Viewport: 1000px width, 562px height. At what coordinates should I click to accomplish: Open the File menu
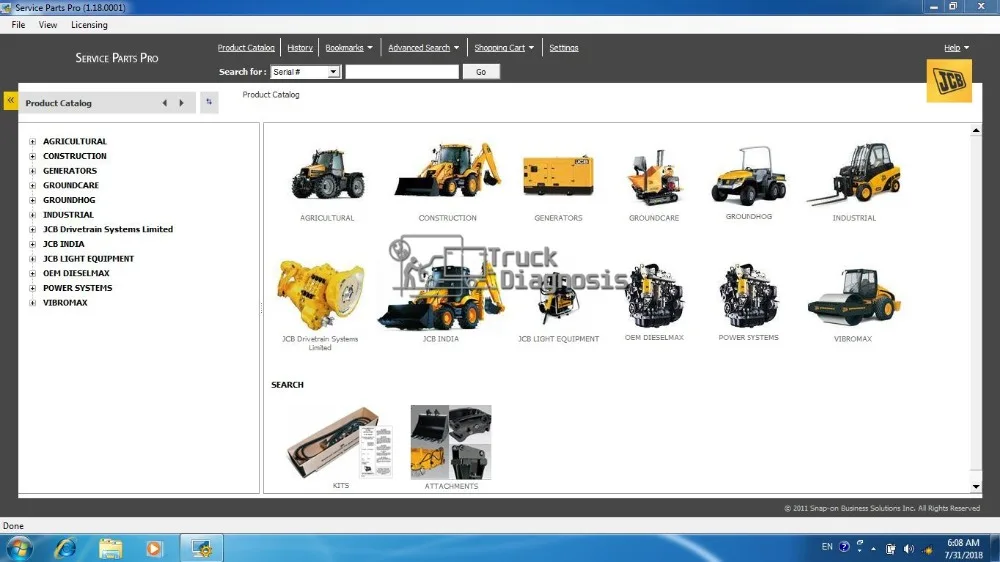[18, 25]
